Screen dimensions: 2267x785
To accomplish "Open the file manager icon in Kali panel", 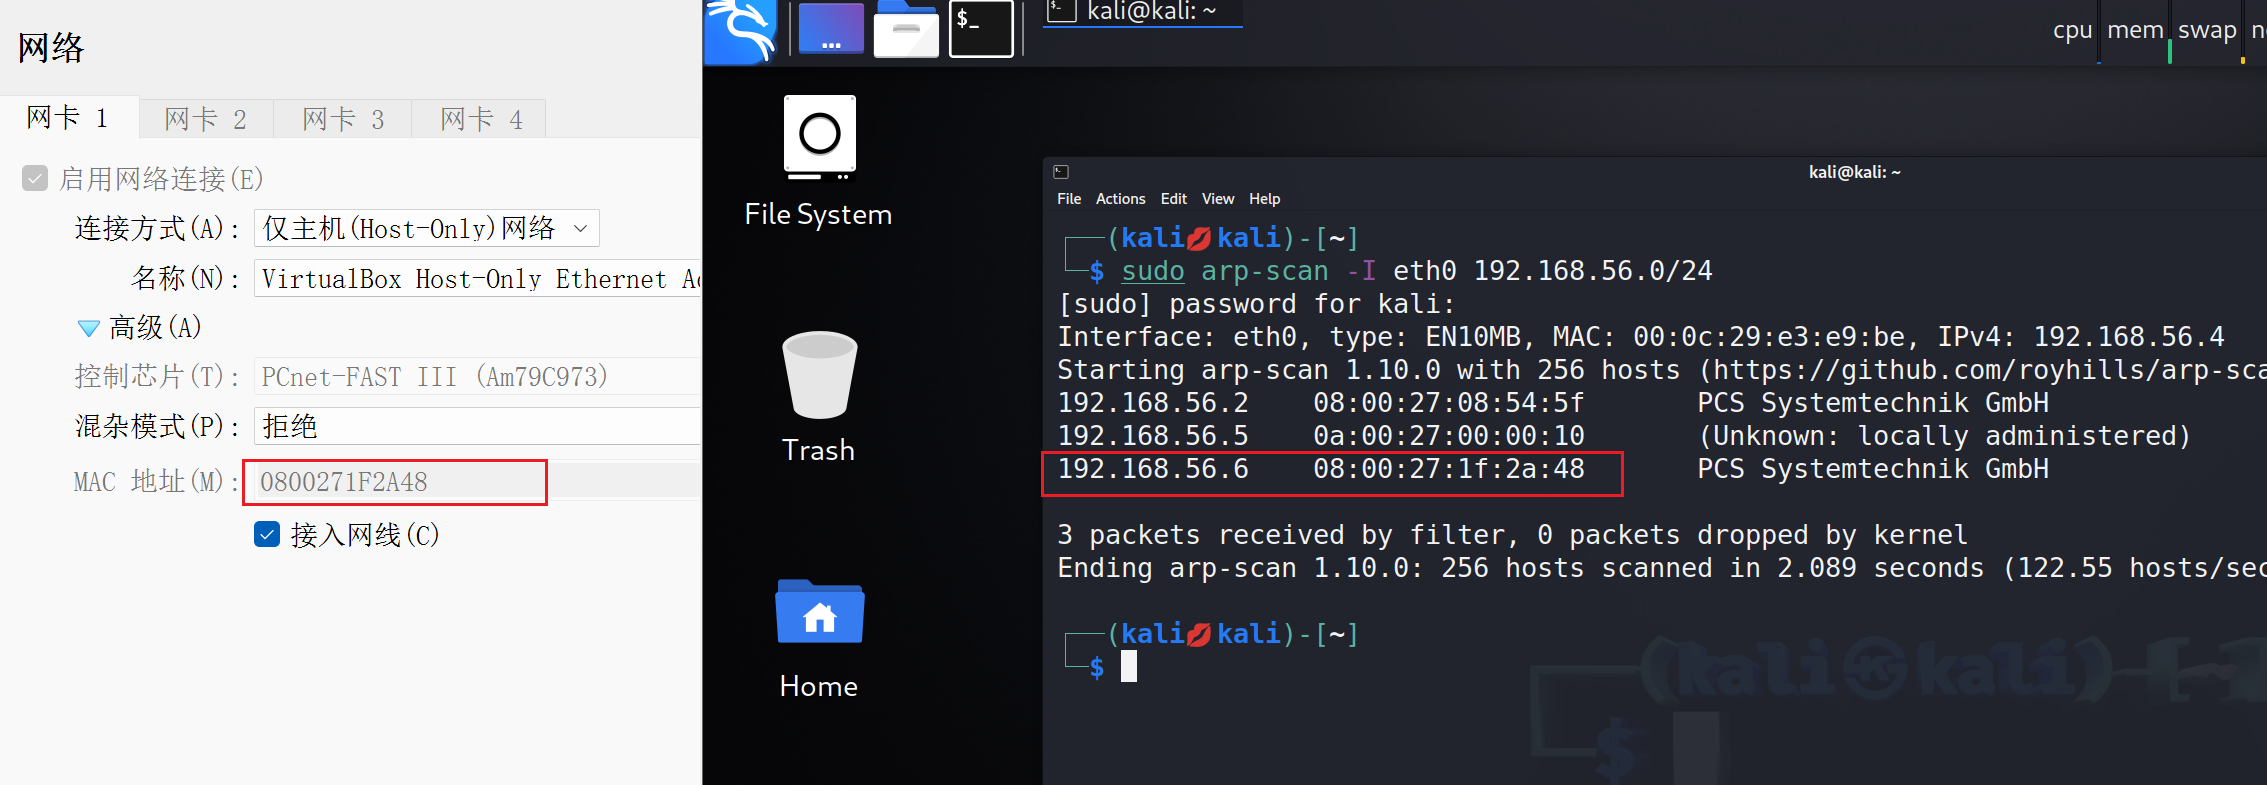I will click(906, 29).
